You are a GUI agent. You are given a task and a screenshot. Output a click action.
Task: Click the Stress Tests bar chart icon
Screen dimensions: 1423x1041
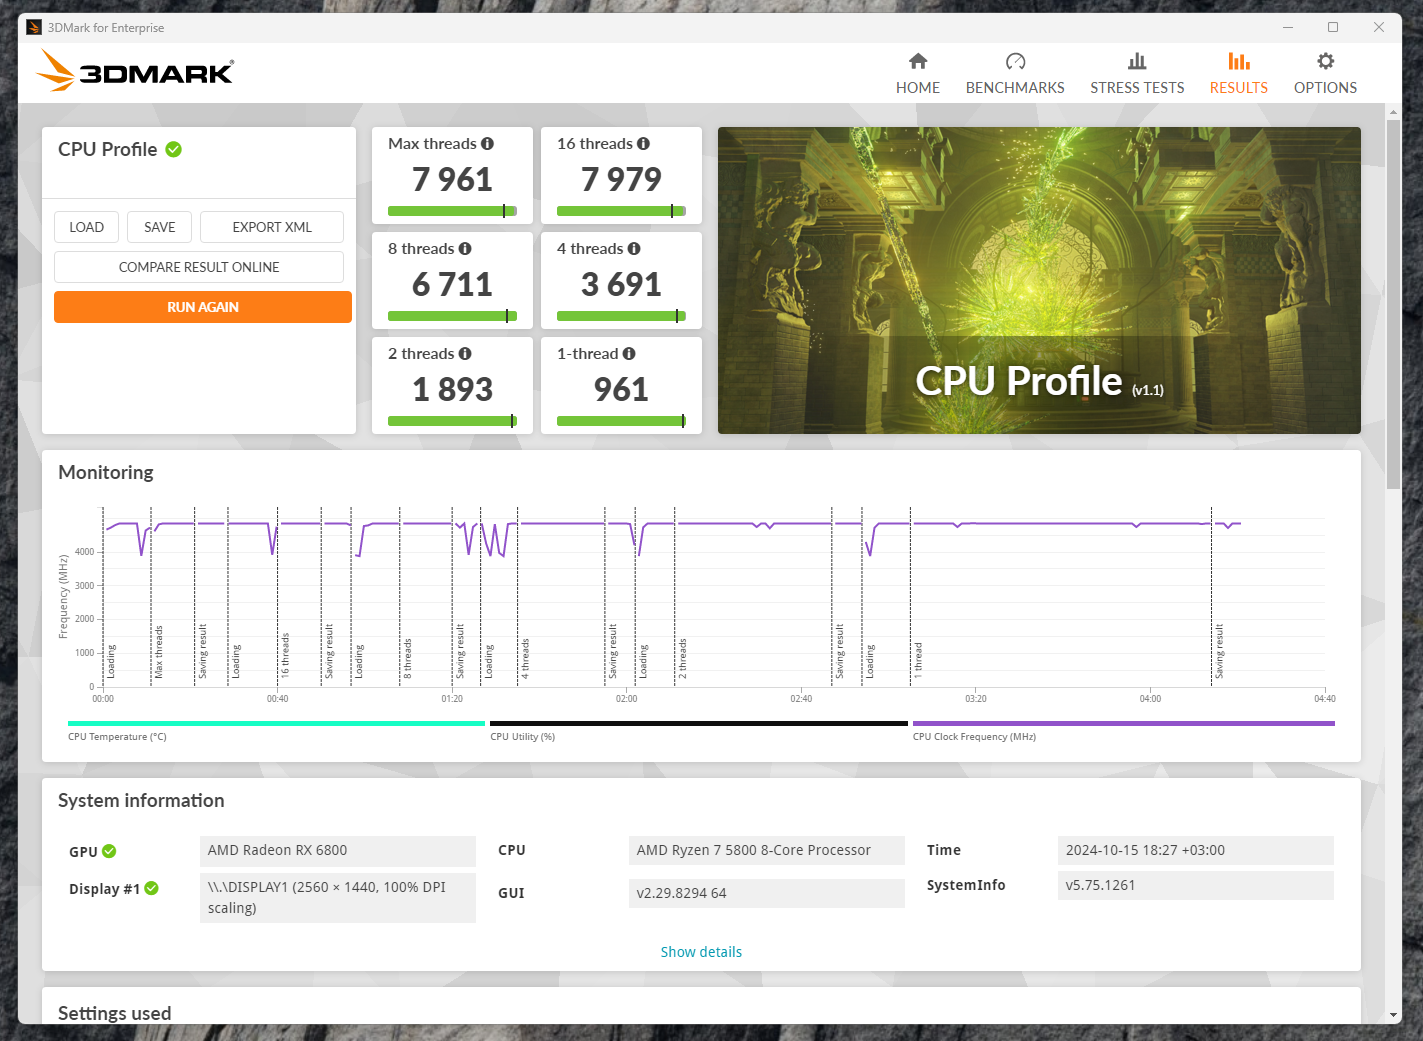pos(1137,61)
